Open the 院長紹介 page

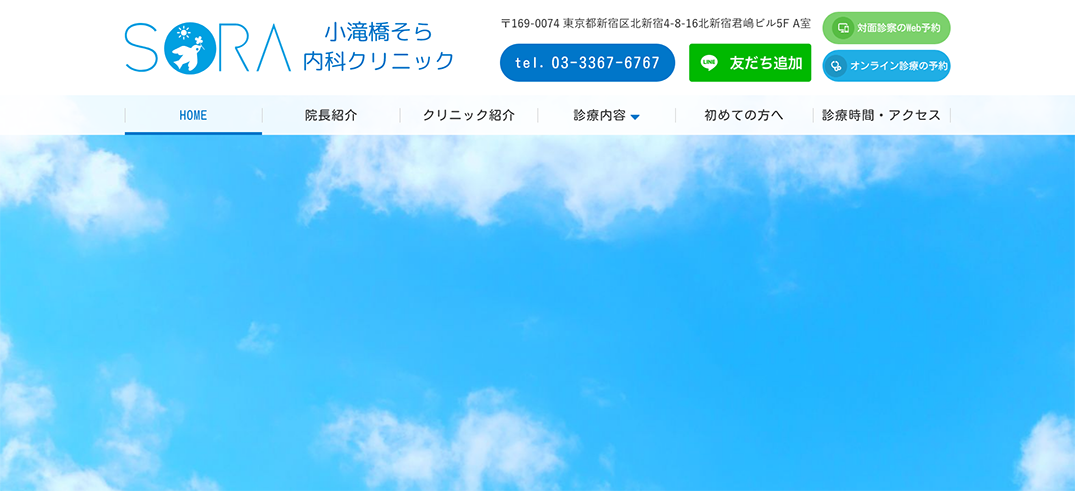[x=331, y=115]
